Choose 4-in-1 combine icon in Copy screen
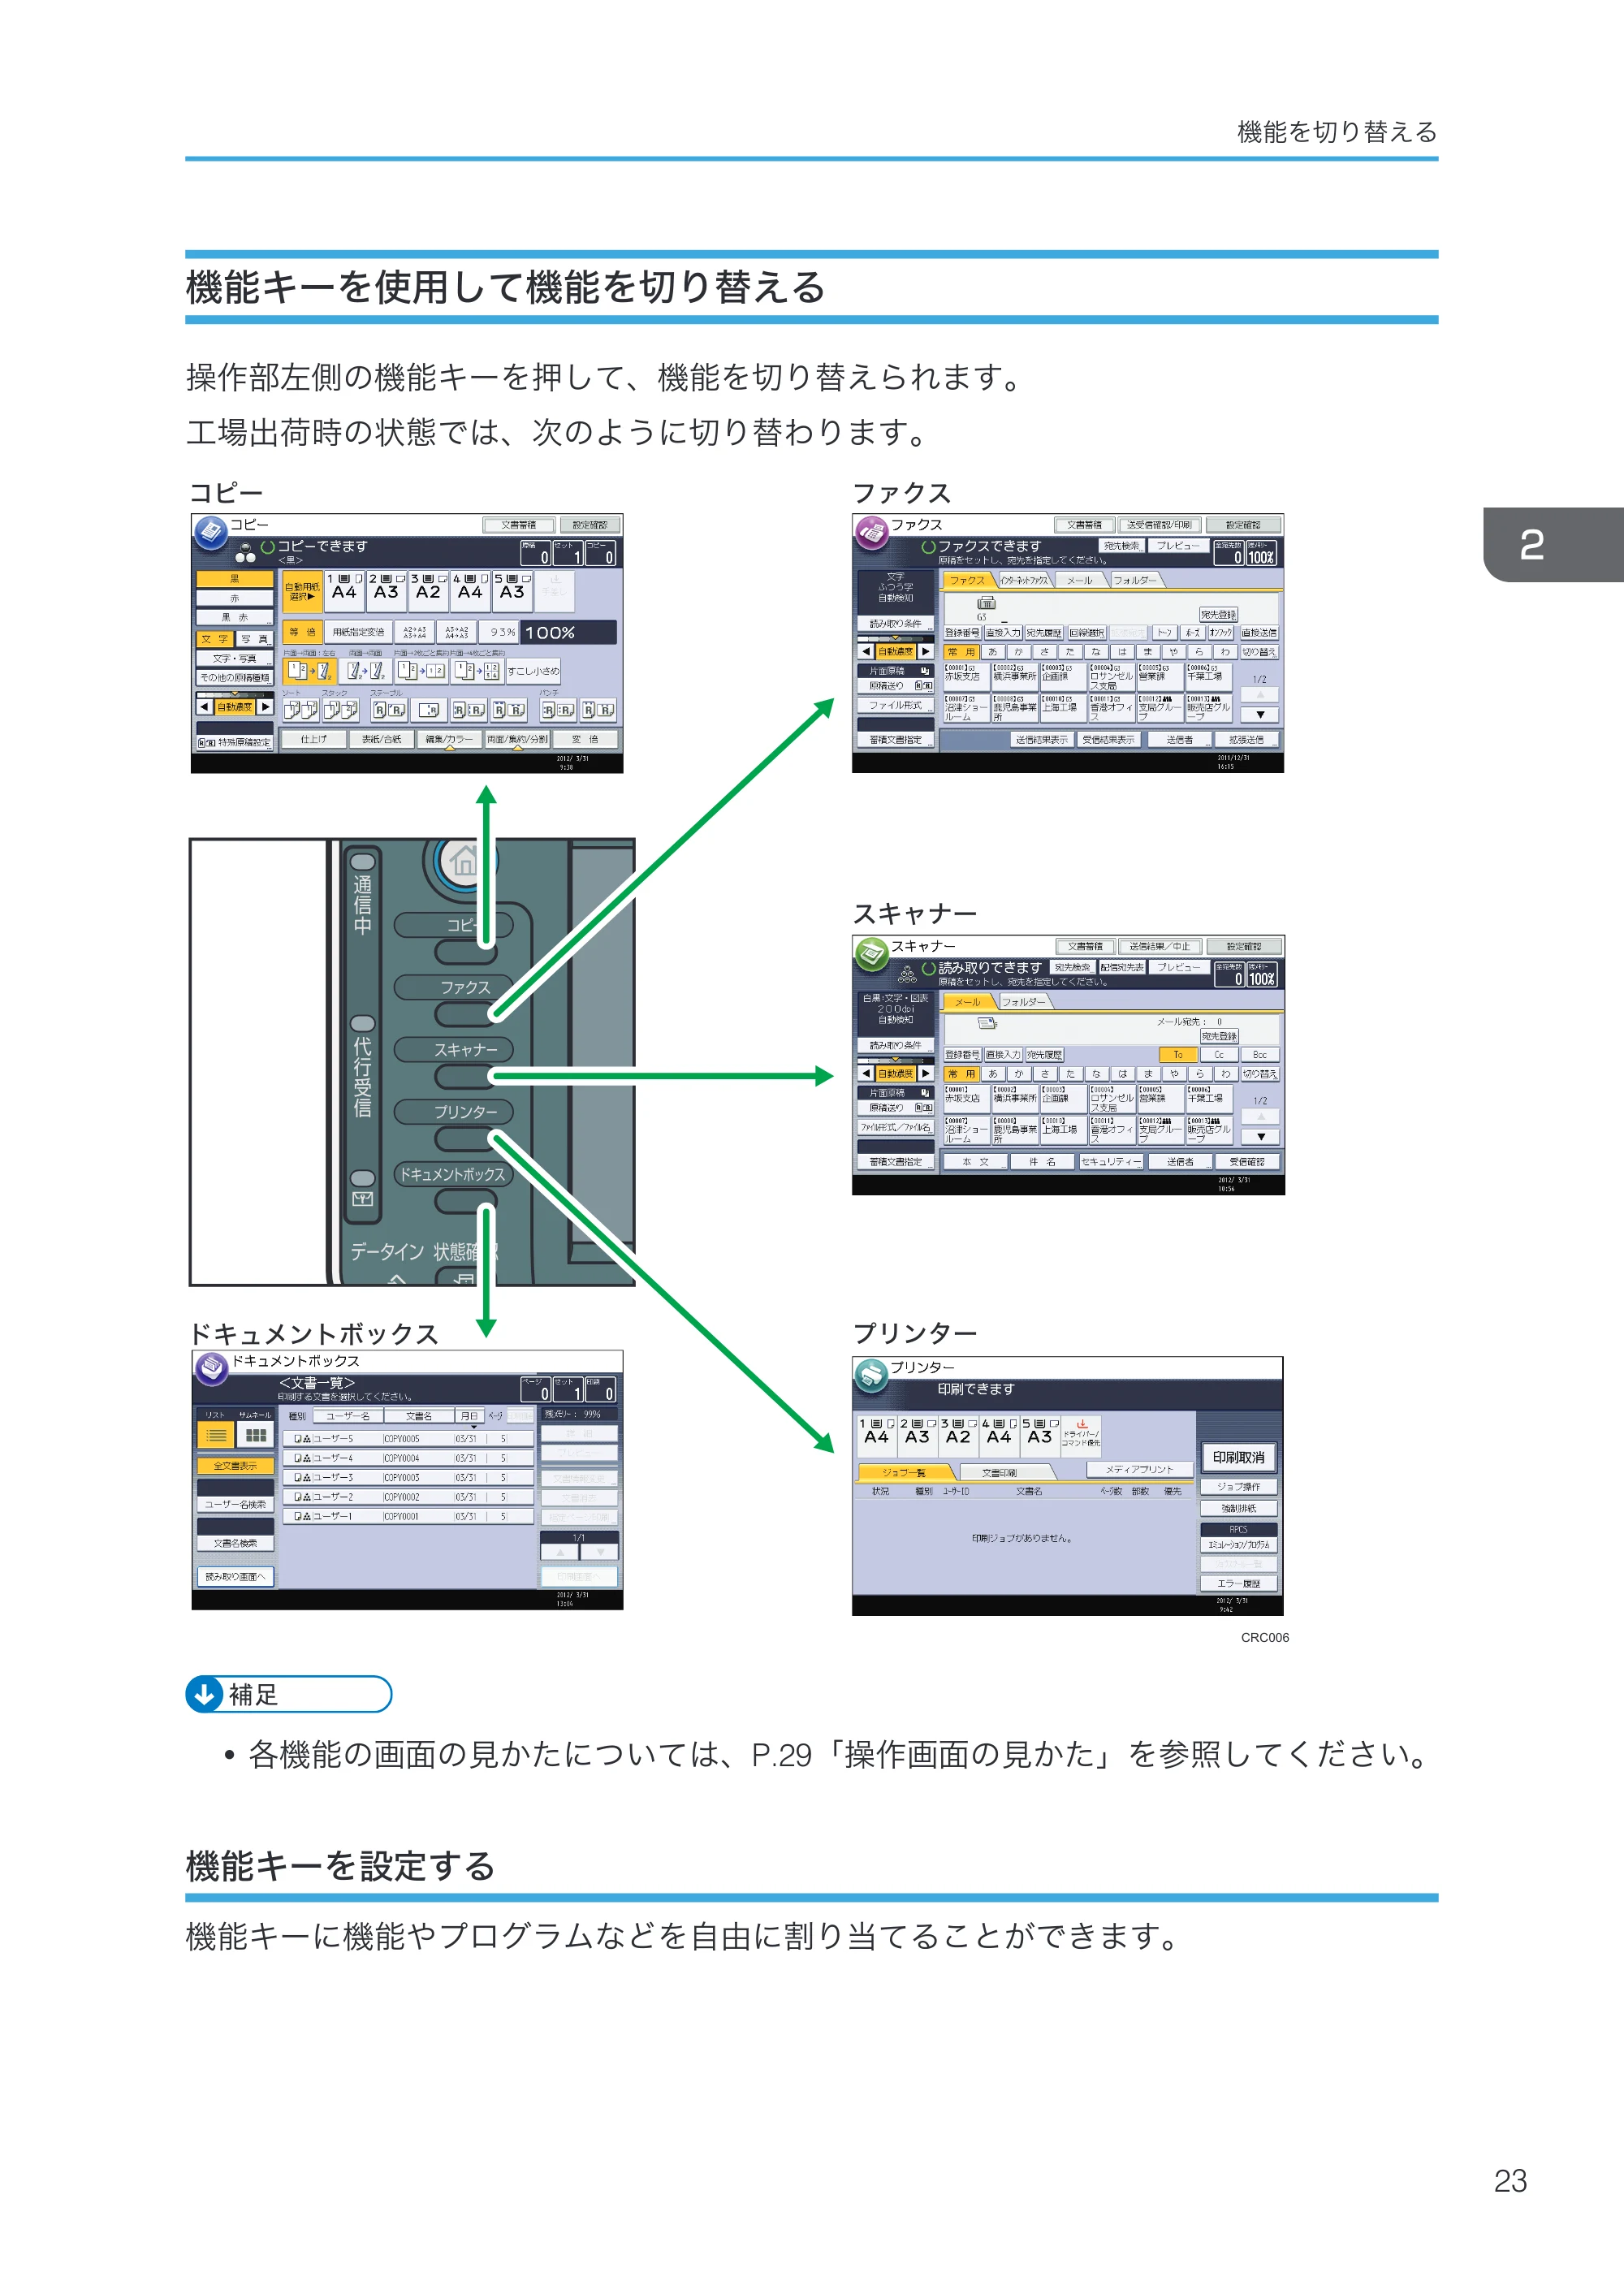 pyautogui.click(x=477, y=670)
